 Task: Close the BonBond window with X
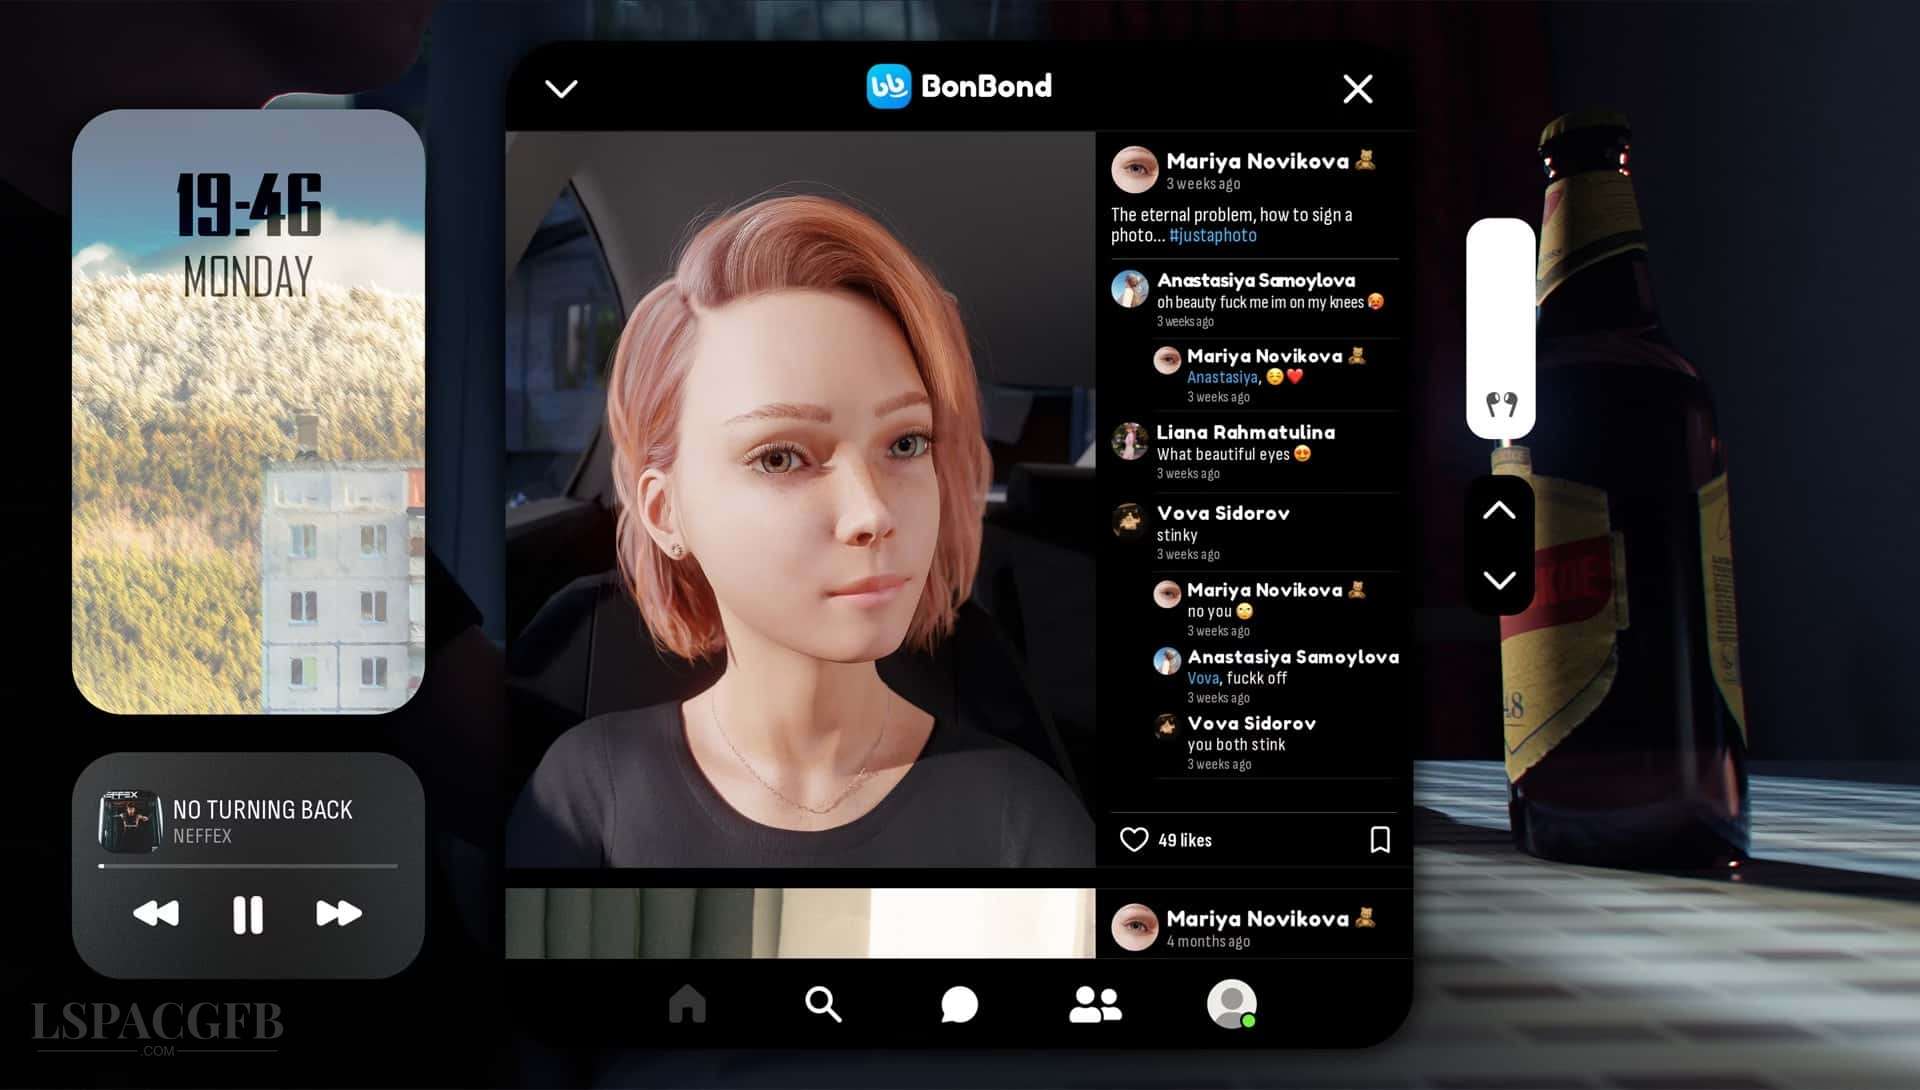click(1357, 89)
